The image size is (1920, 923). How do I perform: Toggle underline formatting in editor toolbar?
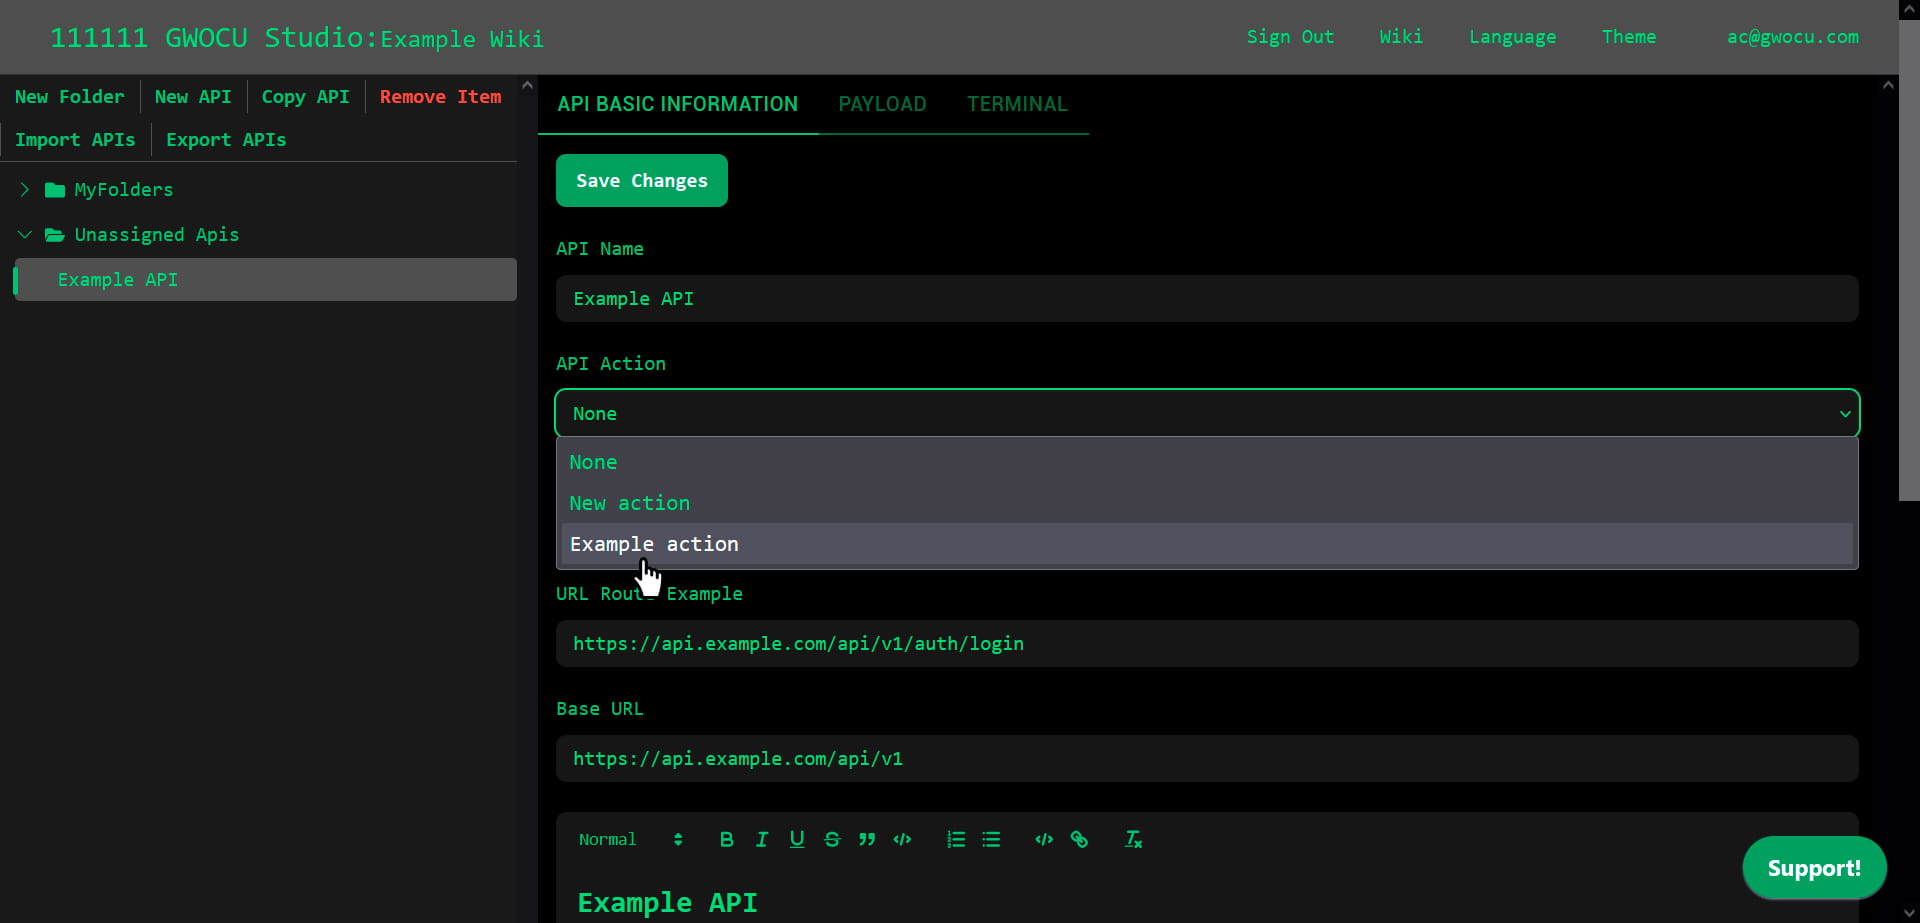[797, 839]
